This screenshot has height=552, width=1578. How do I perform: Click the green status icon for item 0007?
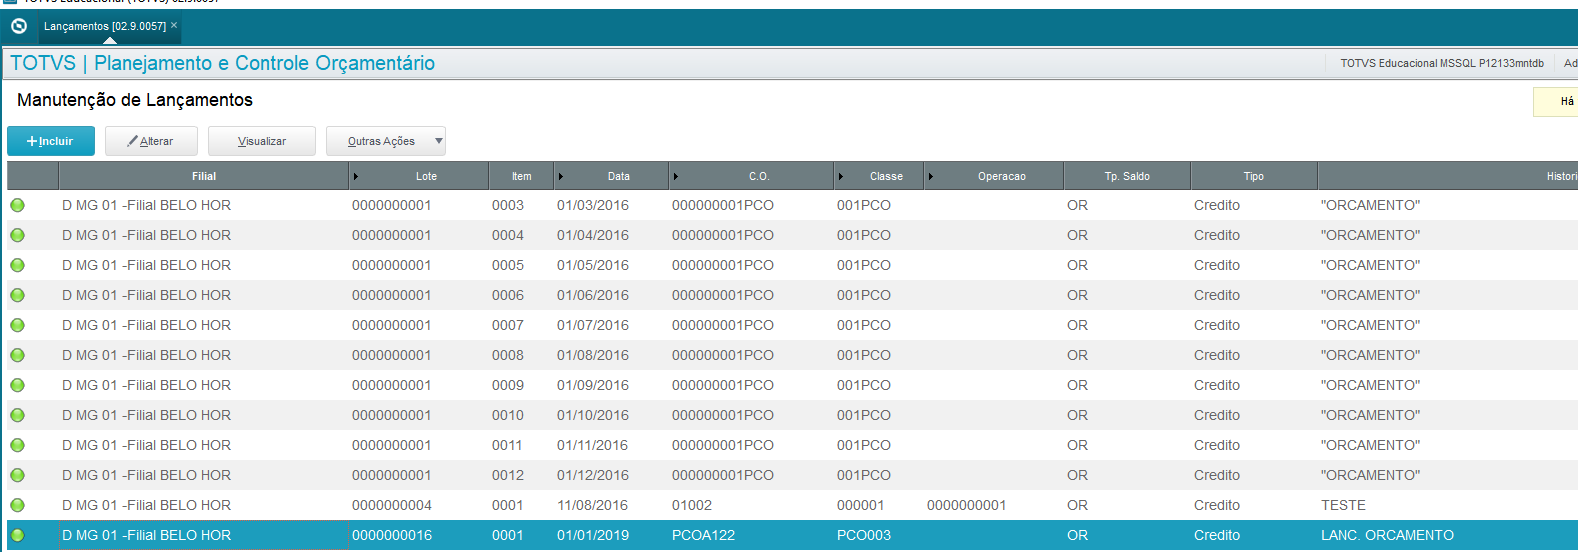(x=17, y=325)
